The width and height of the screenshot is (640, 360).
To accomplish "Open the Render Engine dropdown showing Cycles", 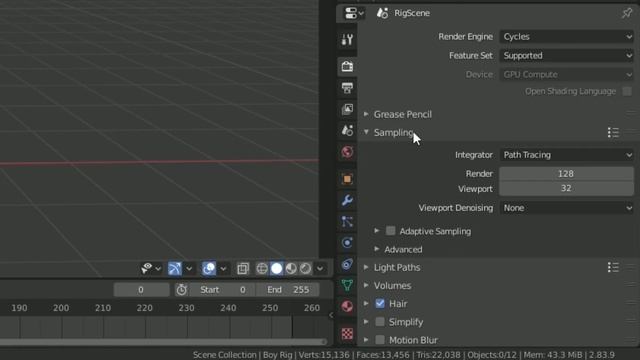I will pyautogui.click(x=567, y=37).
